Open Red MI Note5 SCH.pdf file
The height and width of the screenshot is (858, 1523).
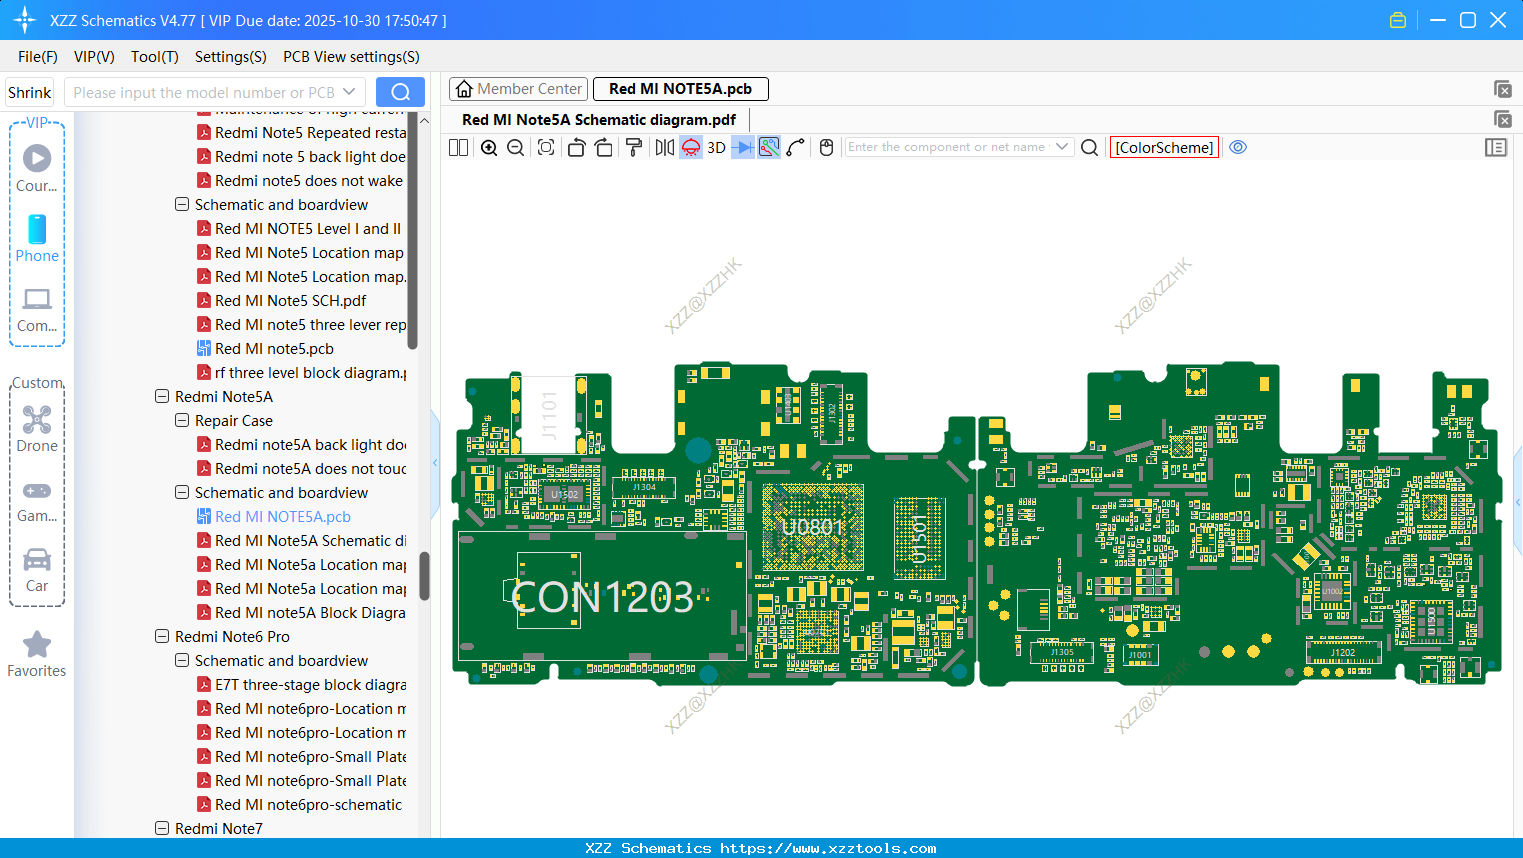pos(290,300)
